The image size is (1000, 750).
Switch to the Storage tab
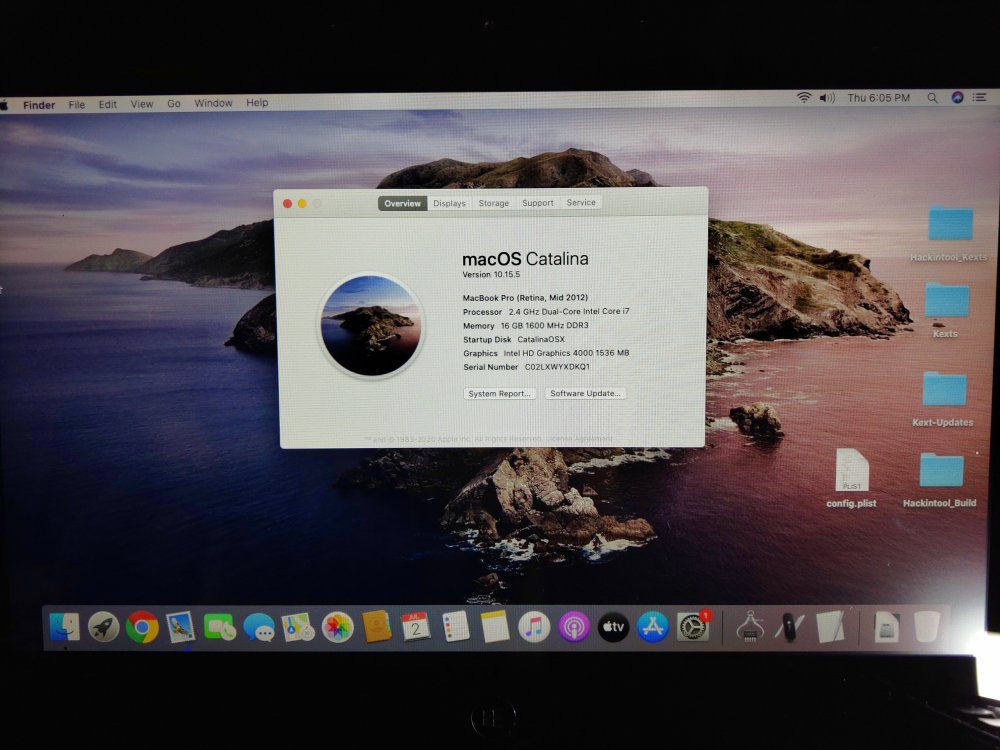coord(494,203)
